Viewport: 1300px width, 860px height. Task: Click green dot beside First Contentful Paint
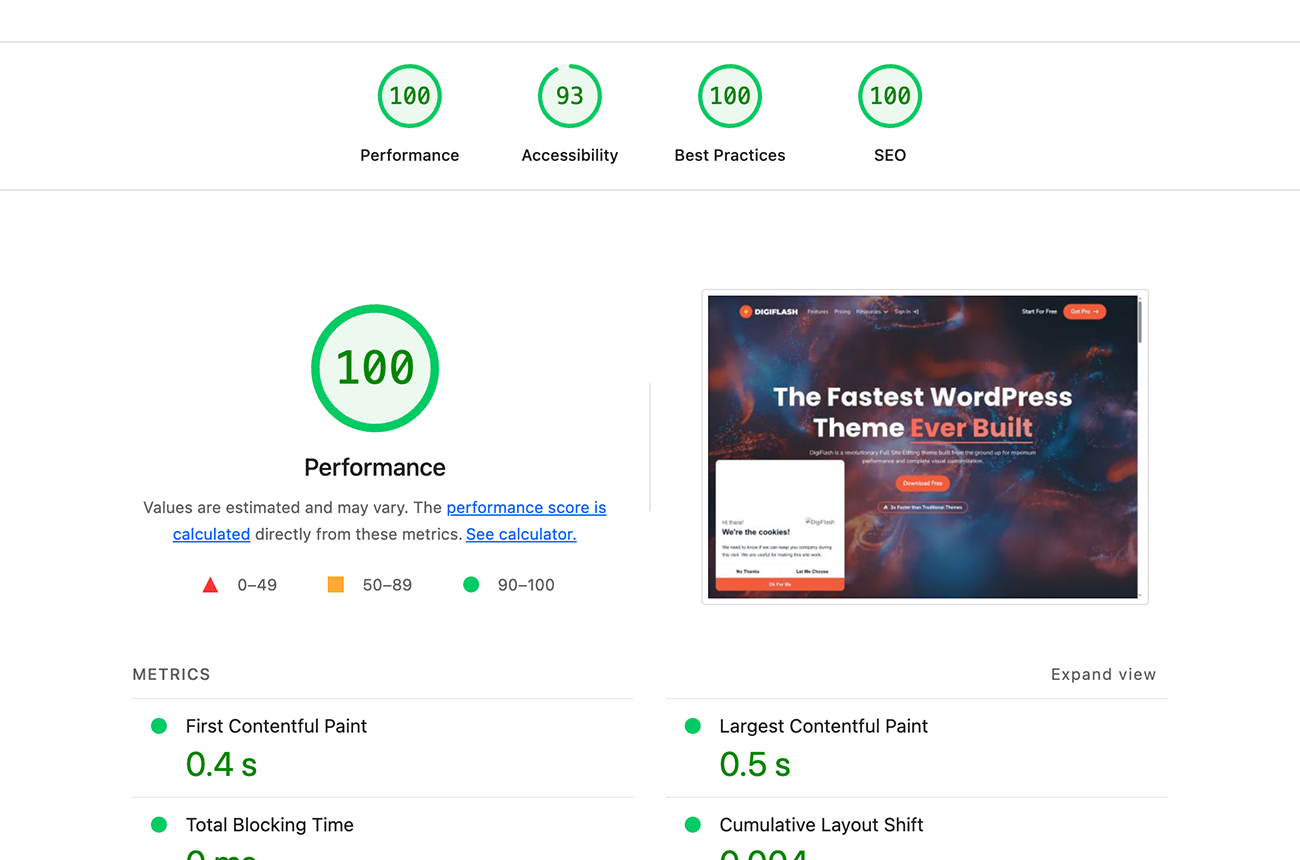(159, 726)
